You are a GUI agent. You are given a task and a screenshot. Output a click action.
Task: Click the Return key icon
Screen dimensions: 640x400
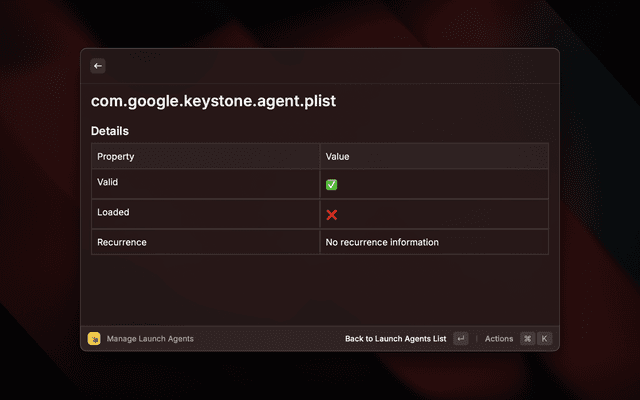(460, 339)
